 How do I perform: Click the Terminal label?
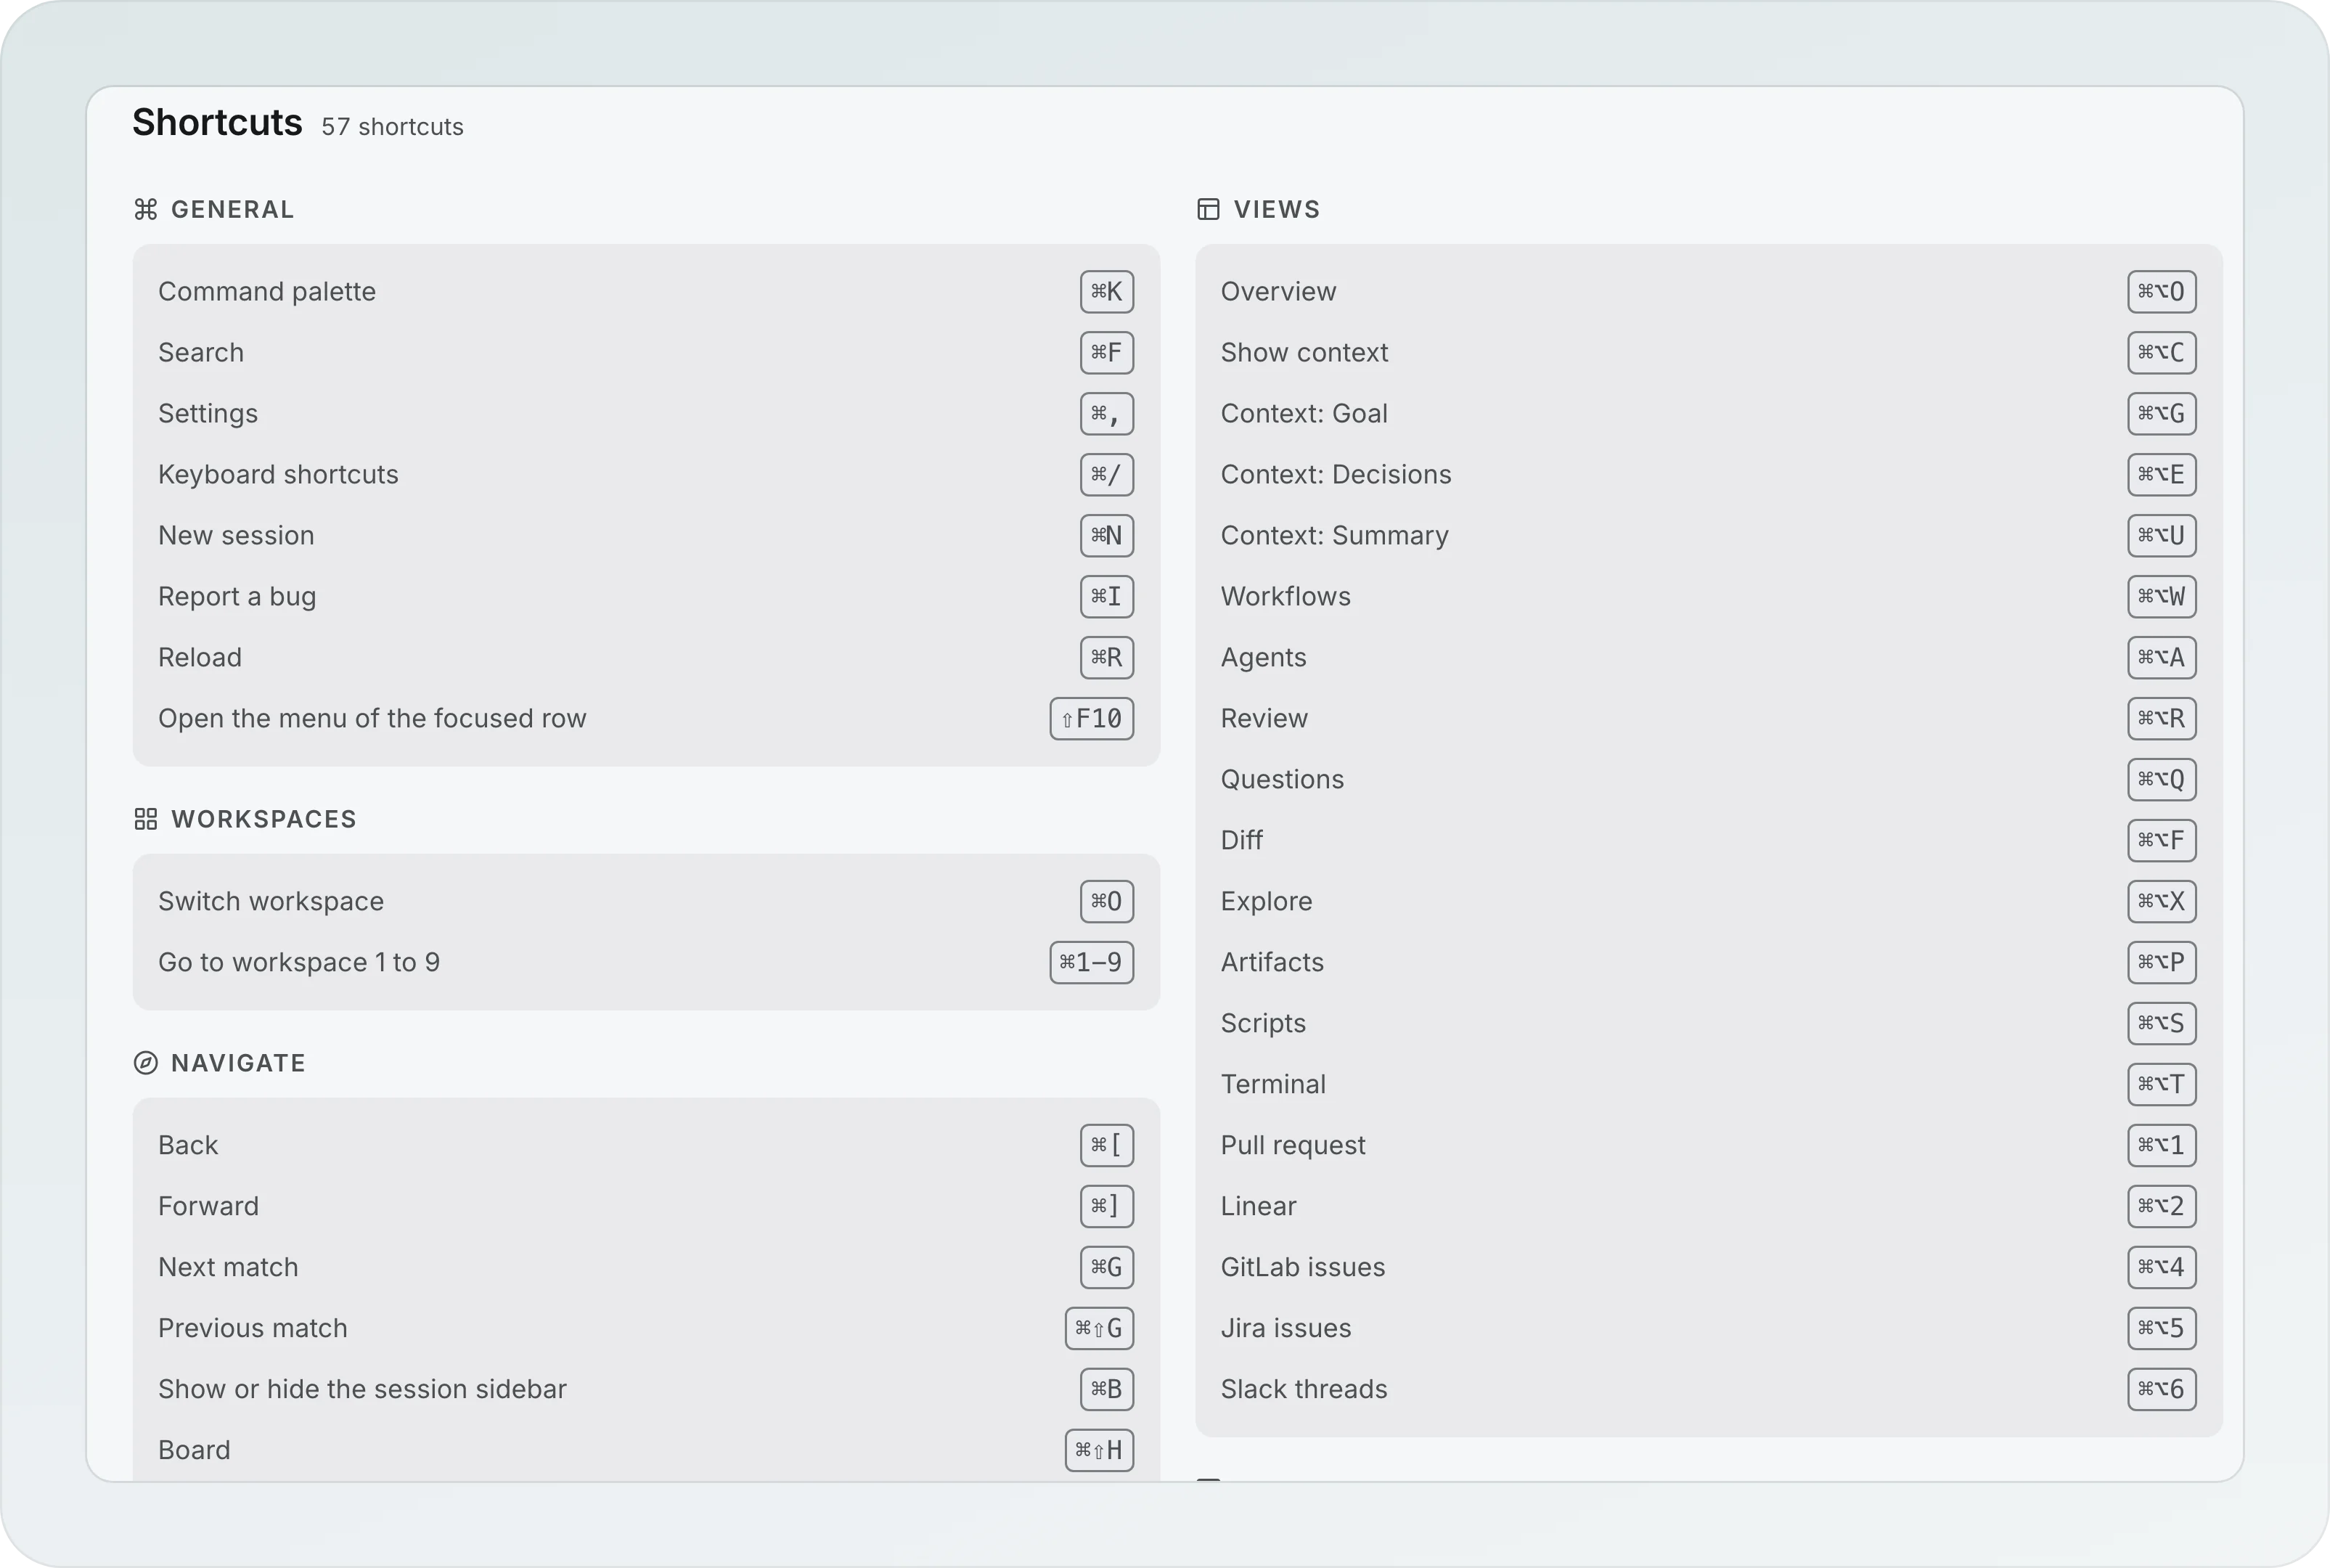coord(1273,1084)
